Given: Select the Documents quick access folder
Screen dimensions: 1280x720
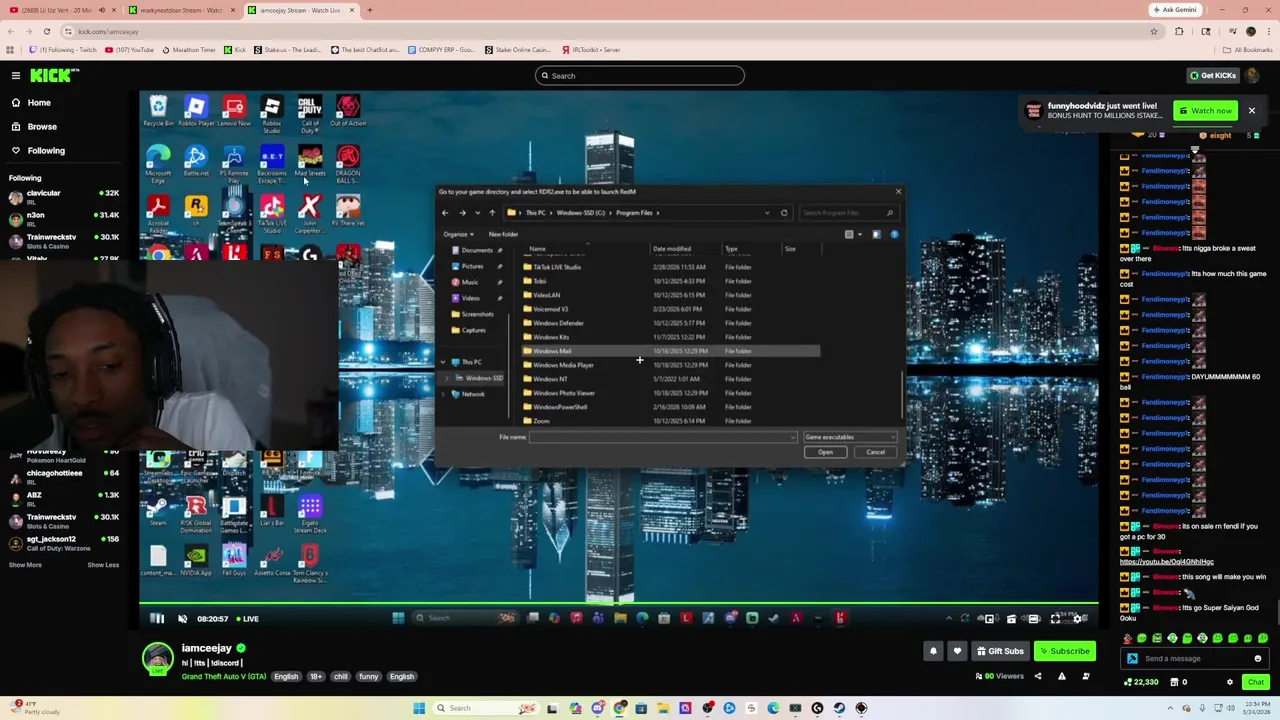Looking at the screenshot, I should pos(476,250).
